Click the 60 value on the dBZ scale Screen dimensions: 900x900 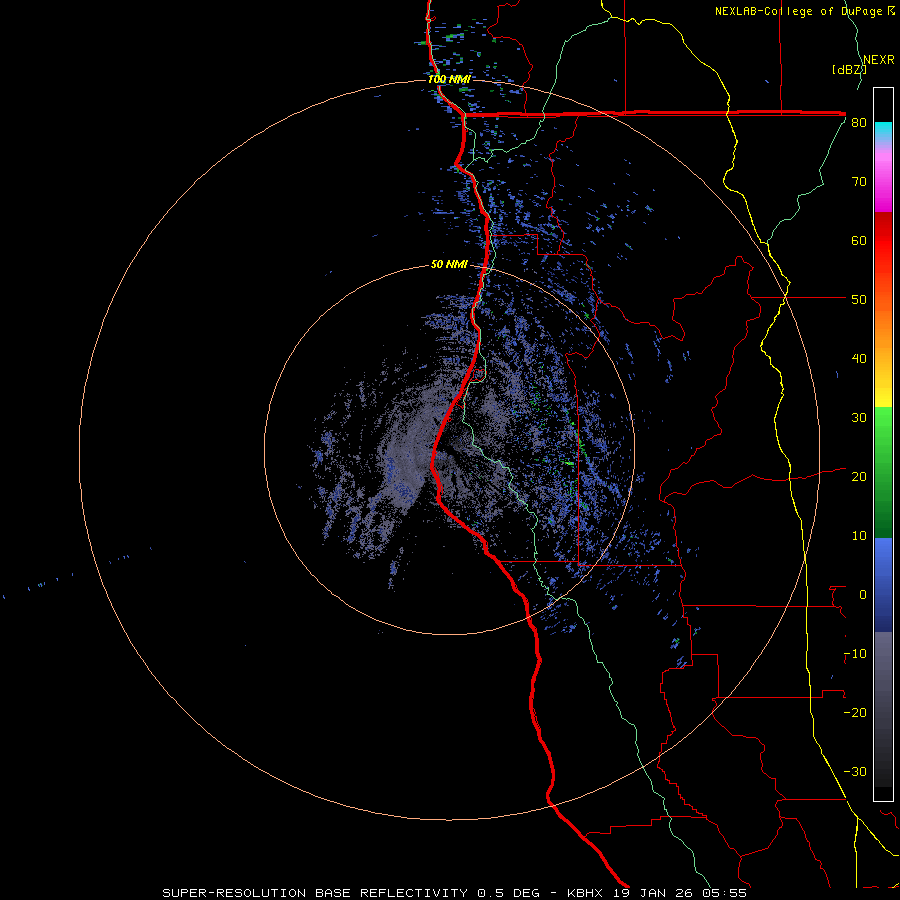(x=859, y=240)
